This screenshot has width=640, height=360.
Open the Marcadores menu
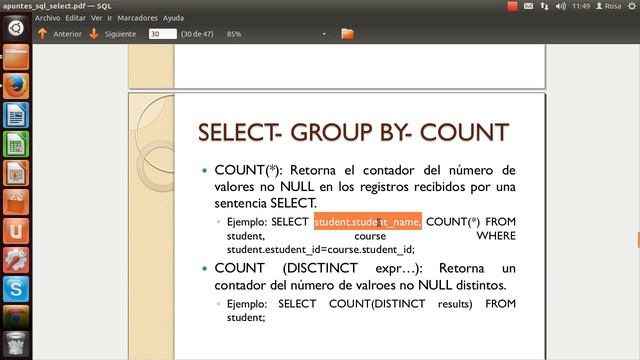point(138,18)
